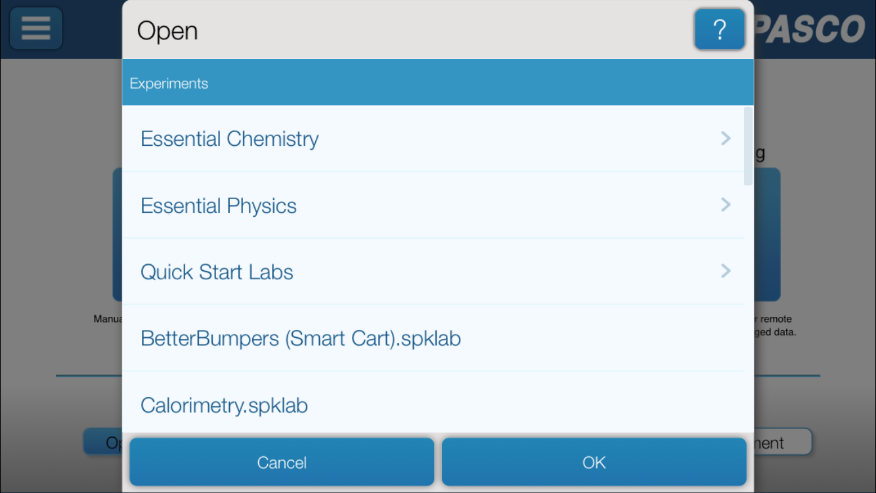
Task: Click the question mark help button
Action: (719, 29)
